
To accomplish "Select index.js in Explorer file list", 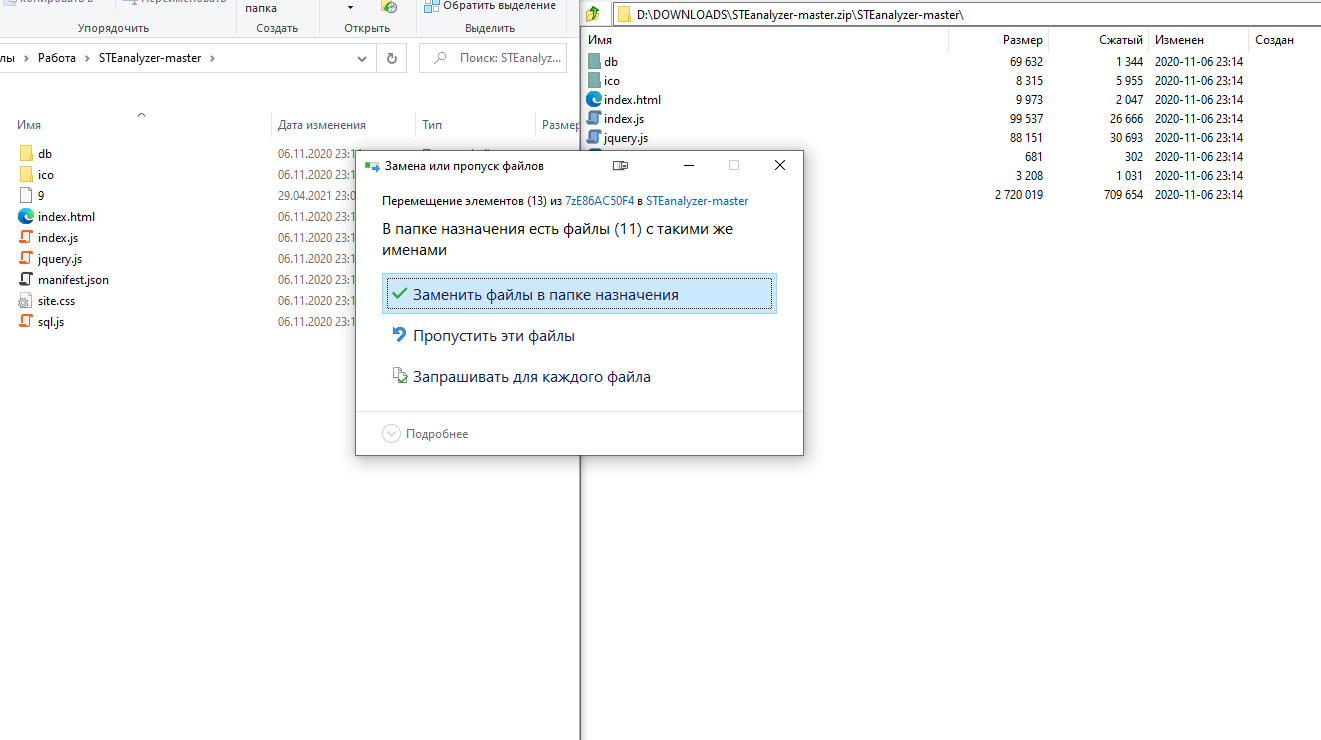I will pos(58,238).
